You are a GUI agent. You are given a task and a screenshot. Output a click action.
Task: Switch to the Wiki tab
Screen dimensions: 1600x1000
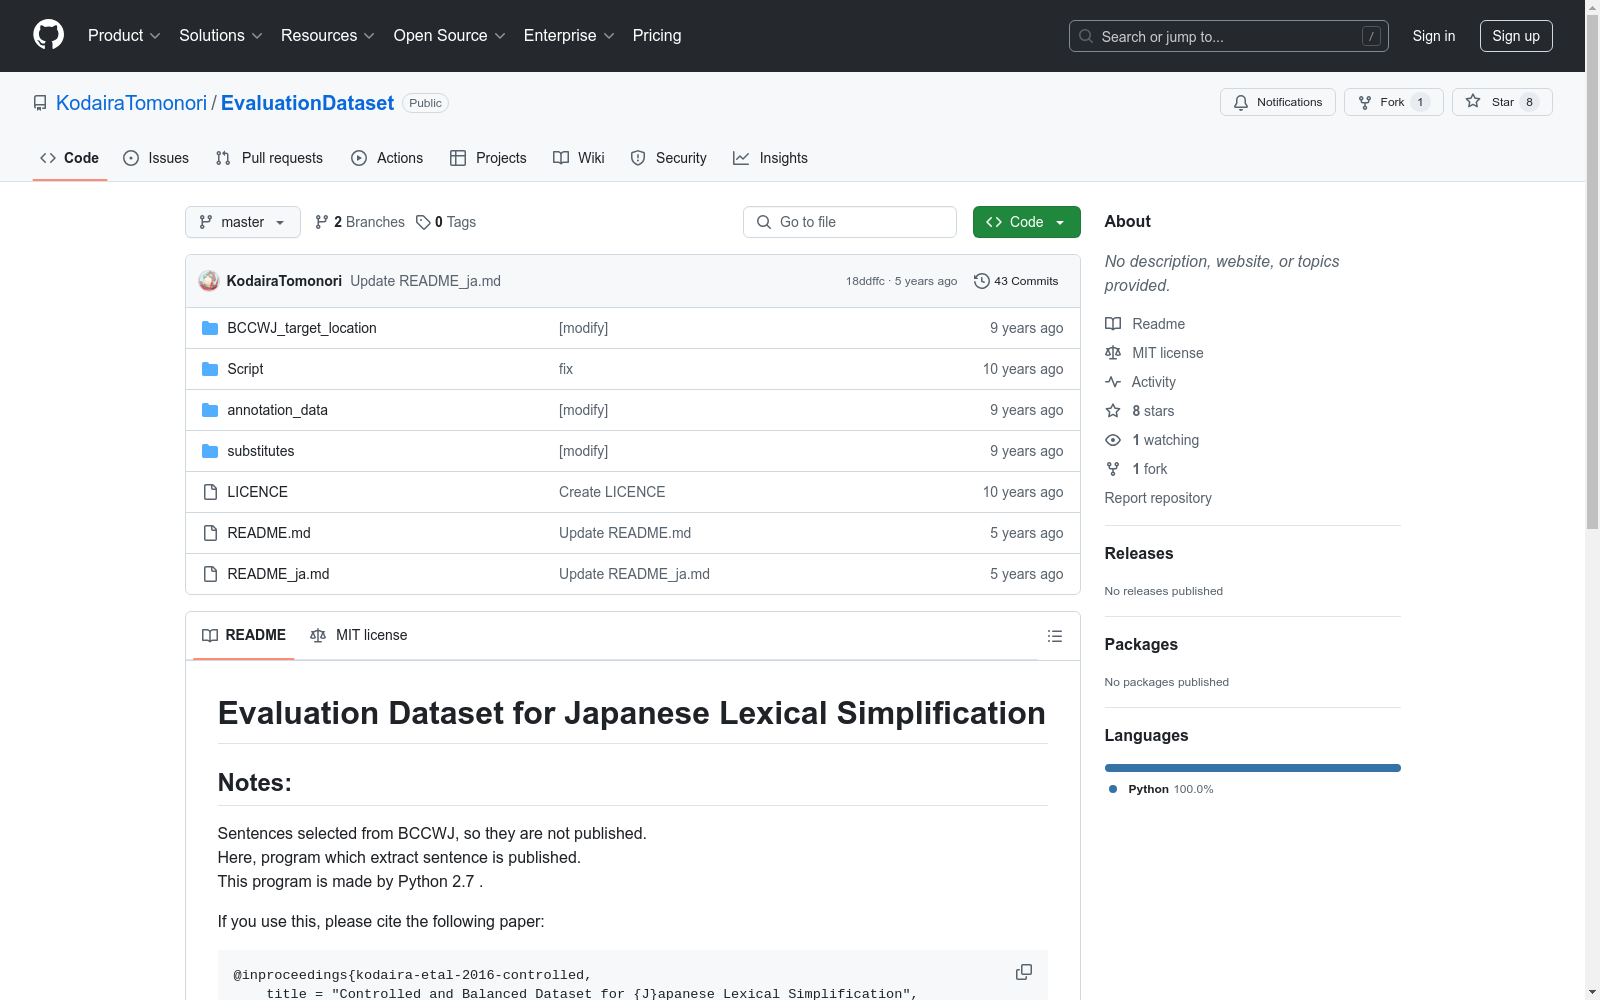pyautogui.click(x=579, y=158)
